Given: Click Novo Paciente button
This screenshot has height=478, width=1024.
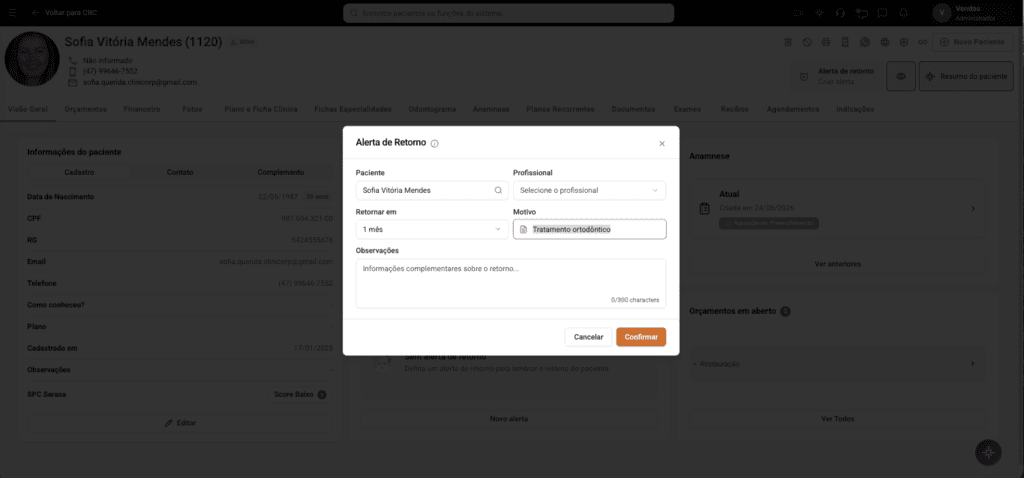Looking at the screenshot, I should pyautogui.click(x=973, y=42).
